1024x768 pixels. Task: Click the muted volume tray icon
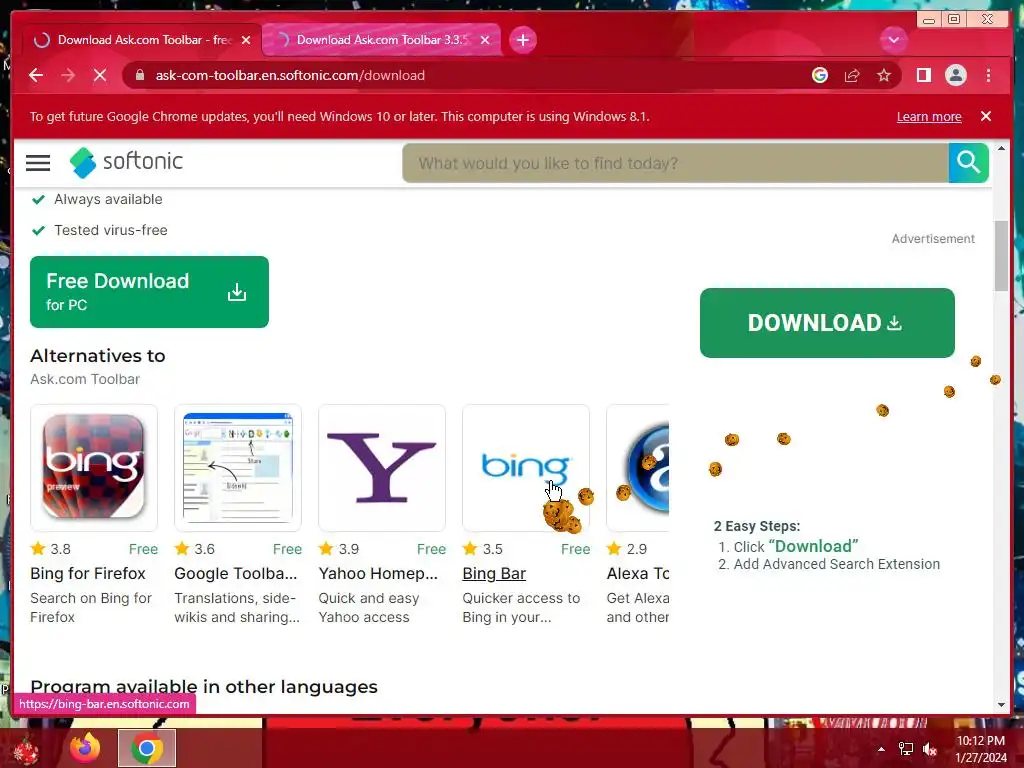tap(930, 749)
